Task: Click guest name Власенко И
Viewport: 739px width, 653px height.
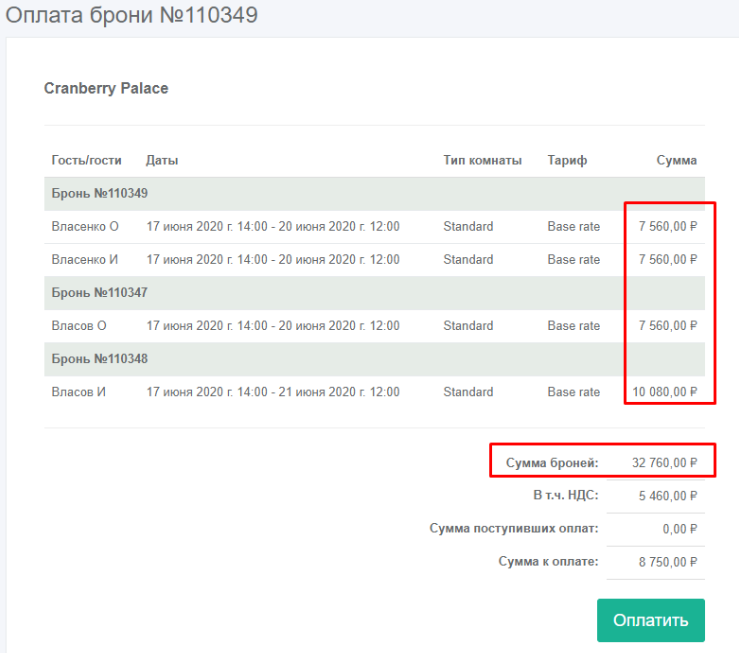Action: click(85, 259)
